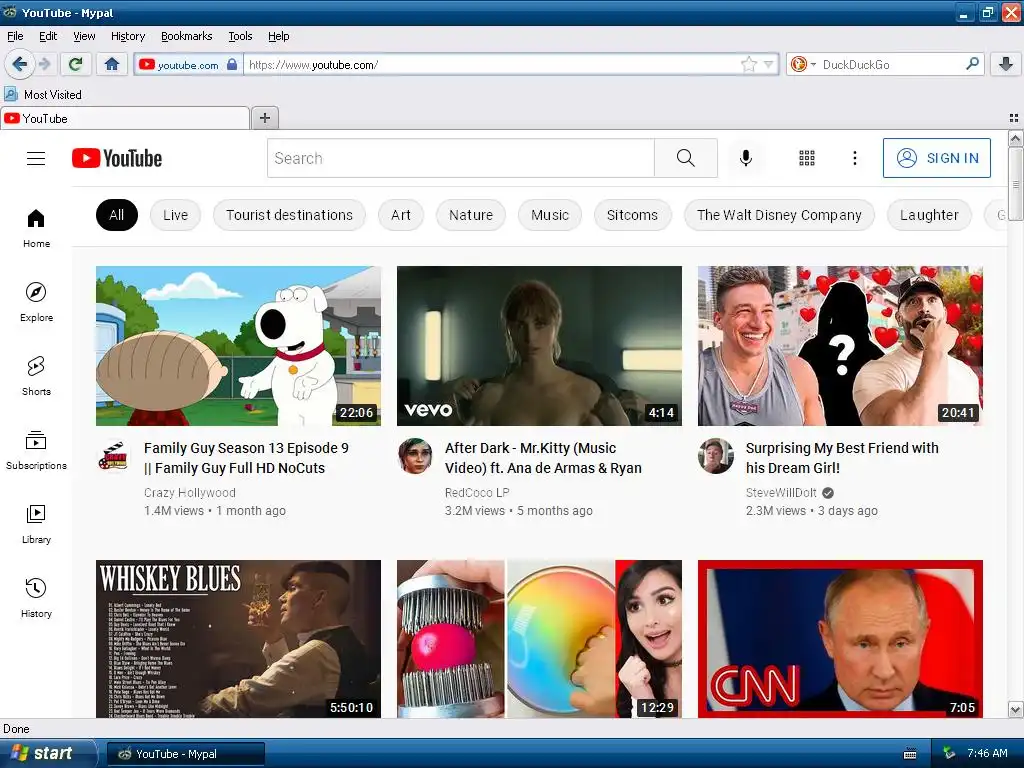Click DuckDuckGo search magnifier icon

[972, 64]
